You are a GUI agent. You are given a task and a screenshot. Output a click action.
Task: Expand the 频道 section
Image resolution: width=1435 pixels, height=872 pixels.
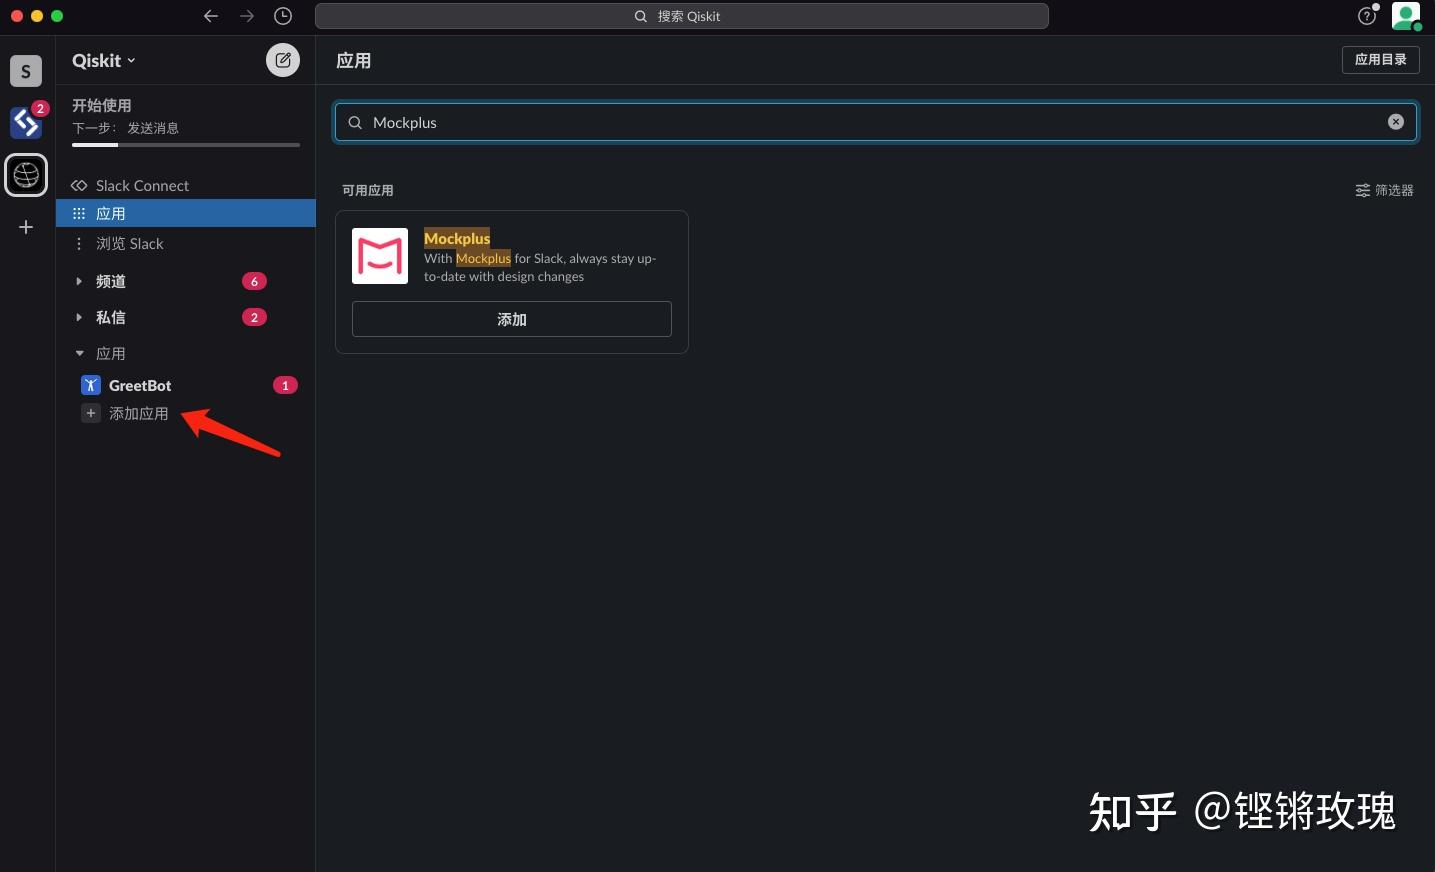click(79, 281)
